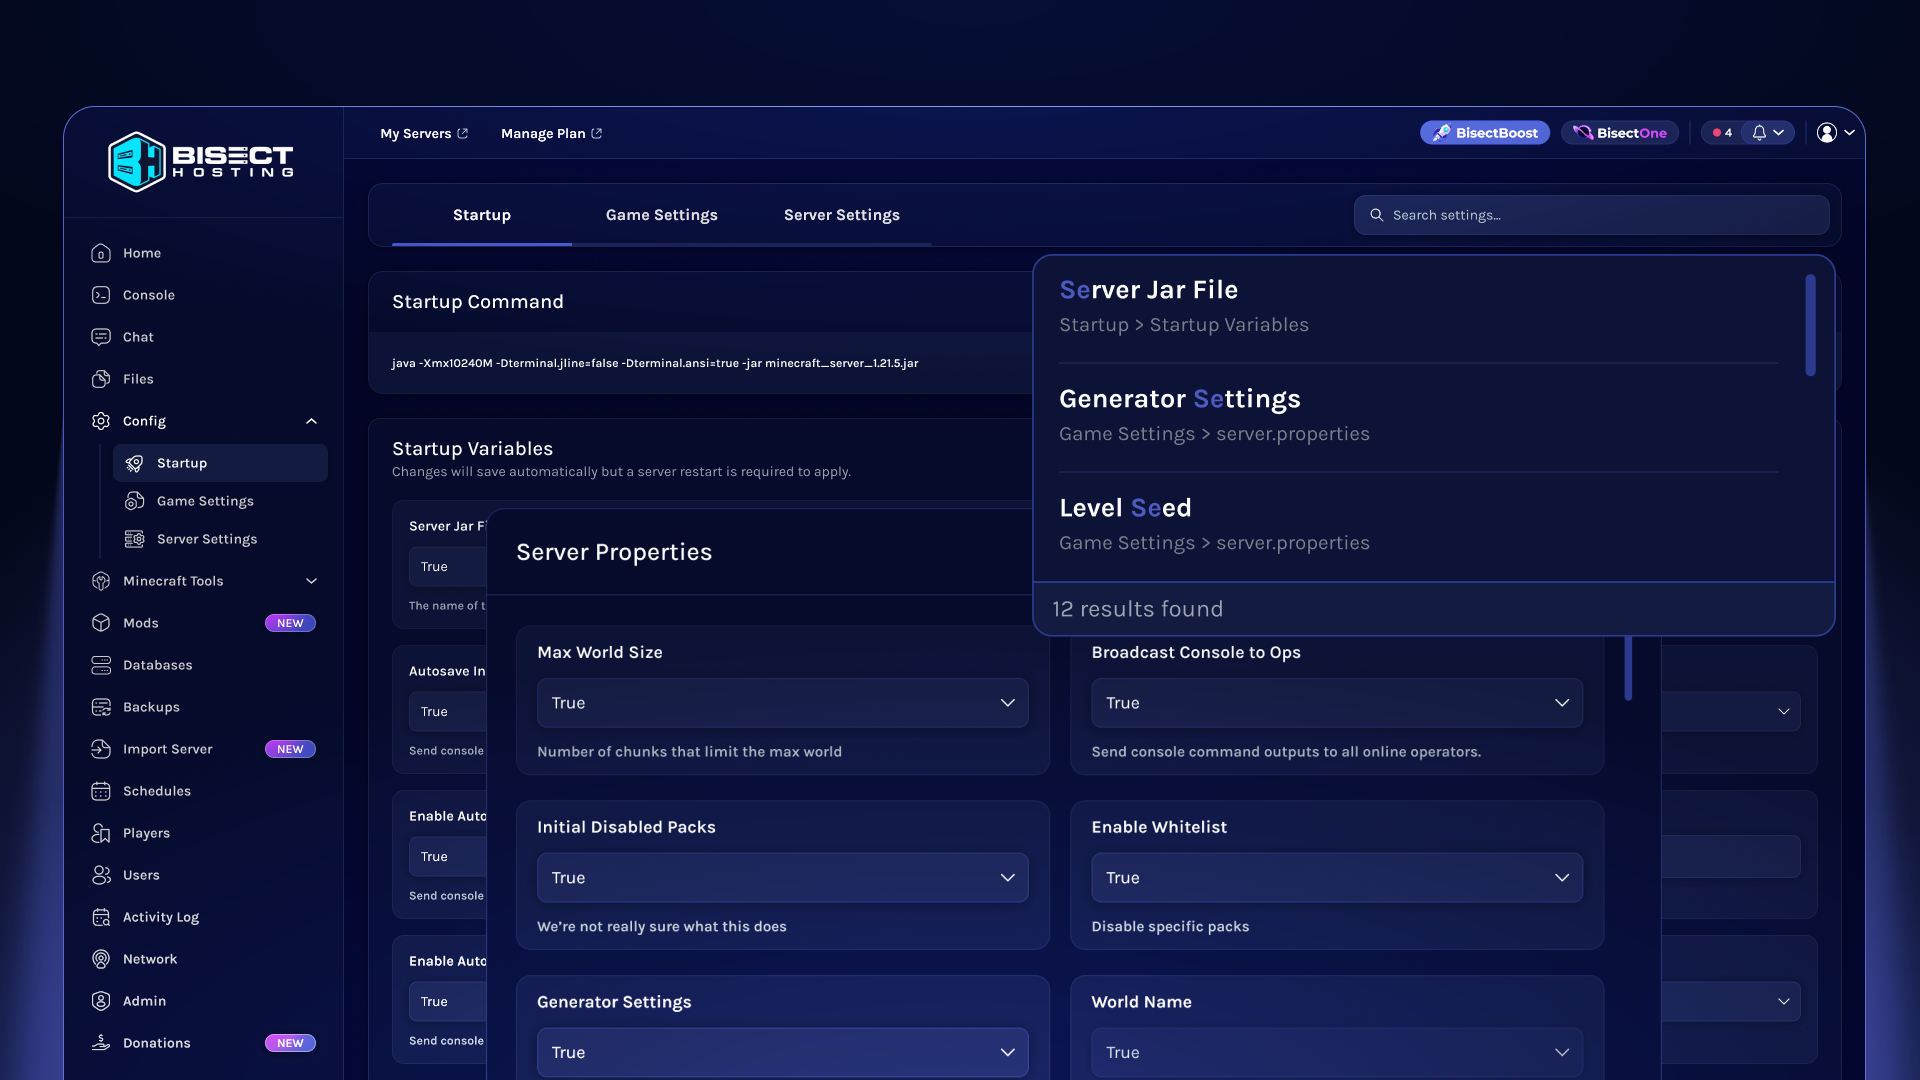
Task: Open the Generator Settings dropdown
Action: [x=782, y=1052]
